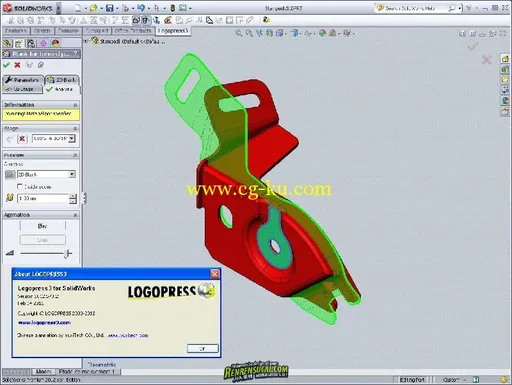The height and width of the screenshot is (385, 512).
Task: Click the faded red X in viewport corner
Action: point(487,60)
